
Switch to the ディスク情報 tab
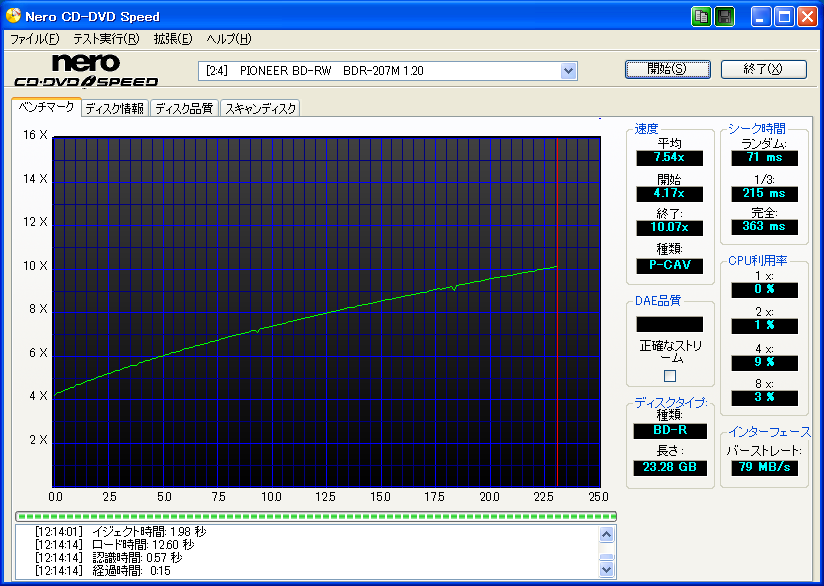click(114, 108)
